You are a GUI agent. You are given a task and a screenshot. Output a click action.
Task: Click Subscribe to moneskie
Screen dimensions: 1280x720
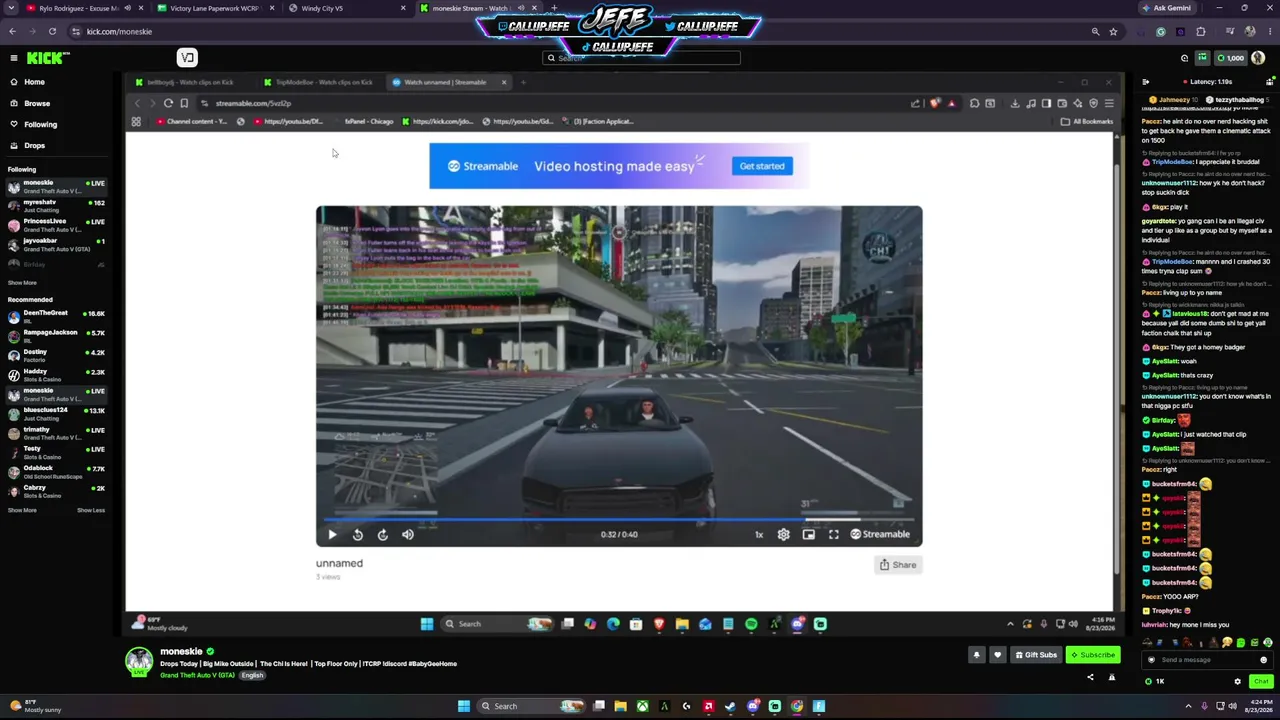1092,655
